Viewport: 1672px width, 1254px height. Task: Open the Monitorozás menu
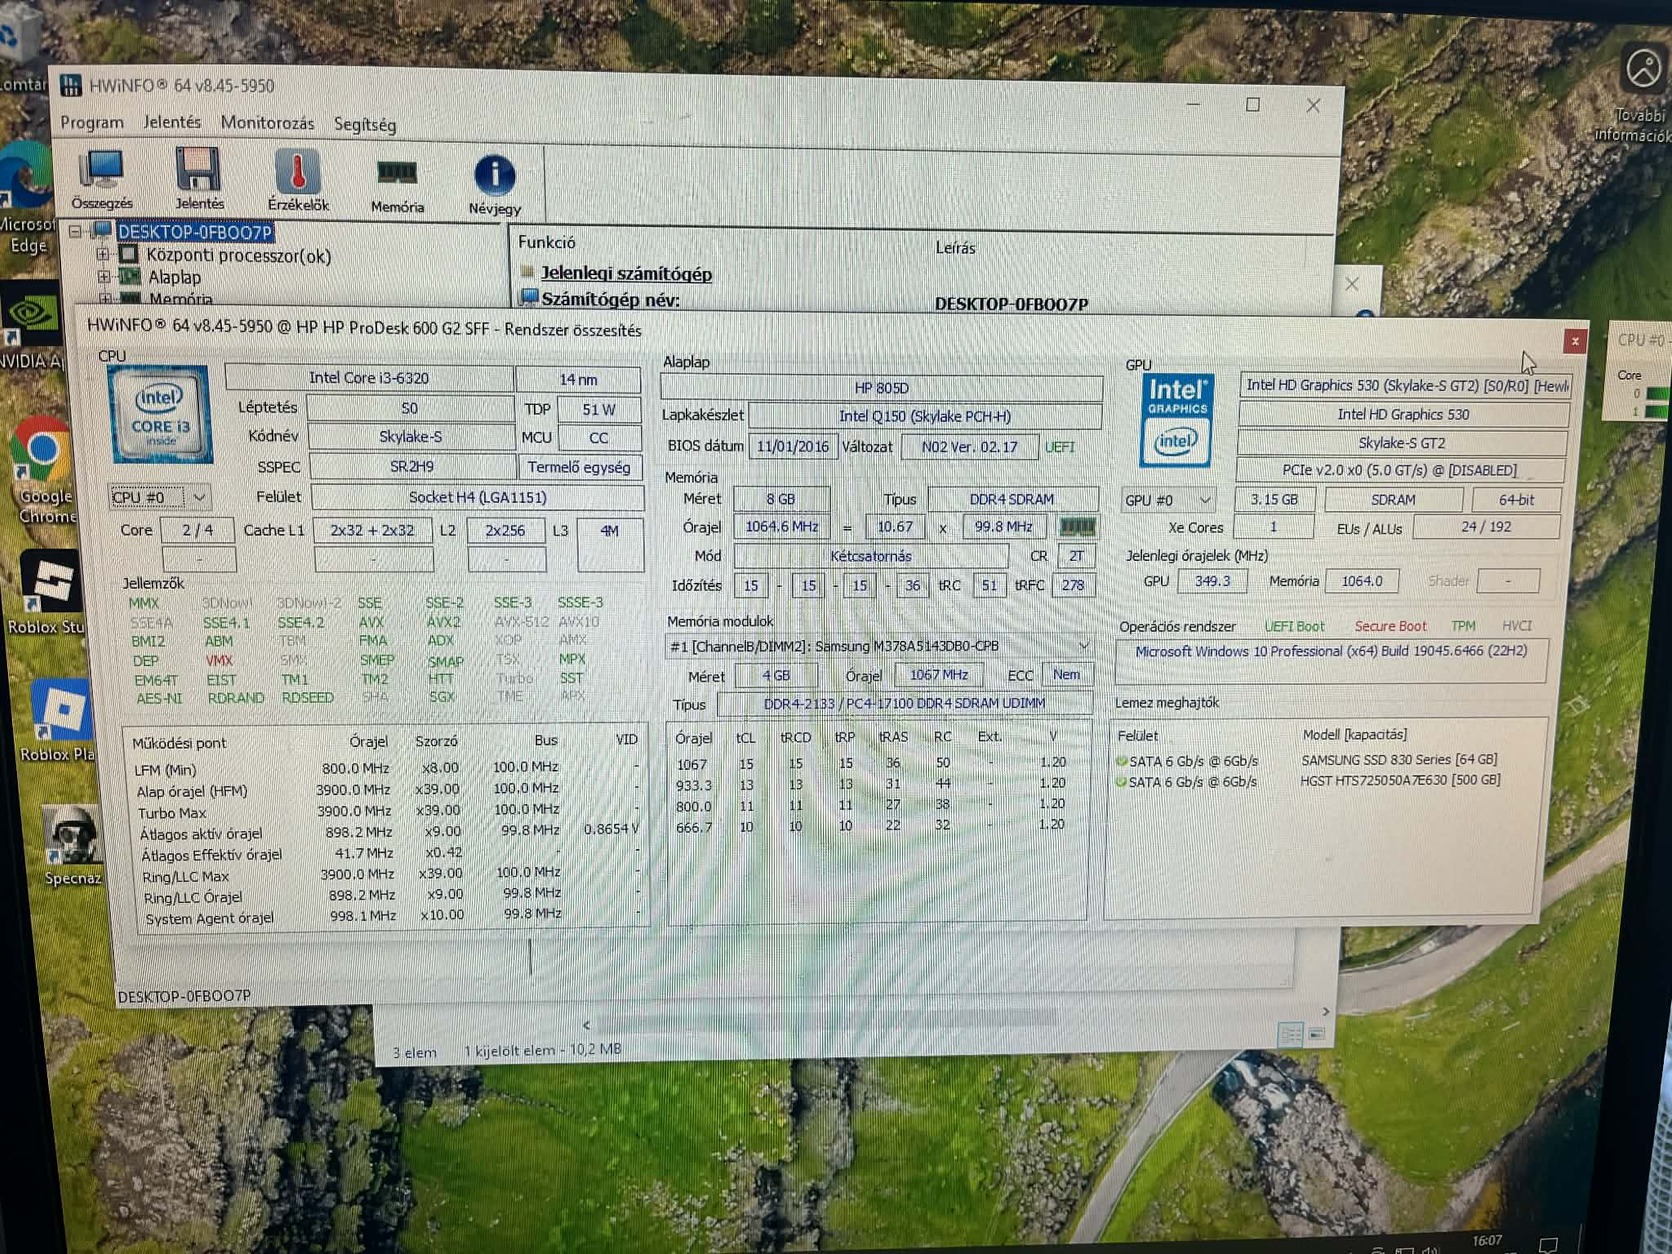click(x=267, y=123)
